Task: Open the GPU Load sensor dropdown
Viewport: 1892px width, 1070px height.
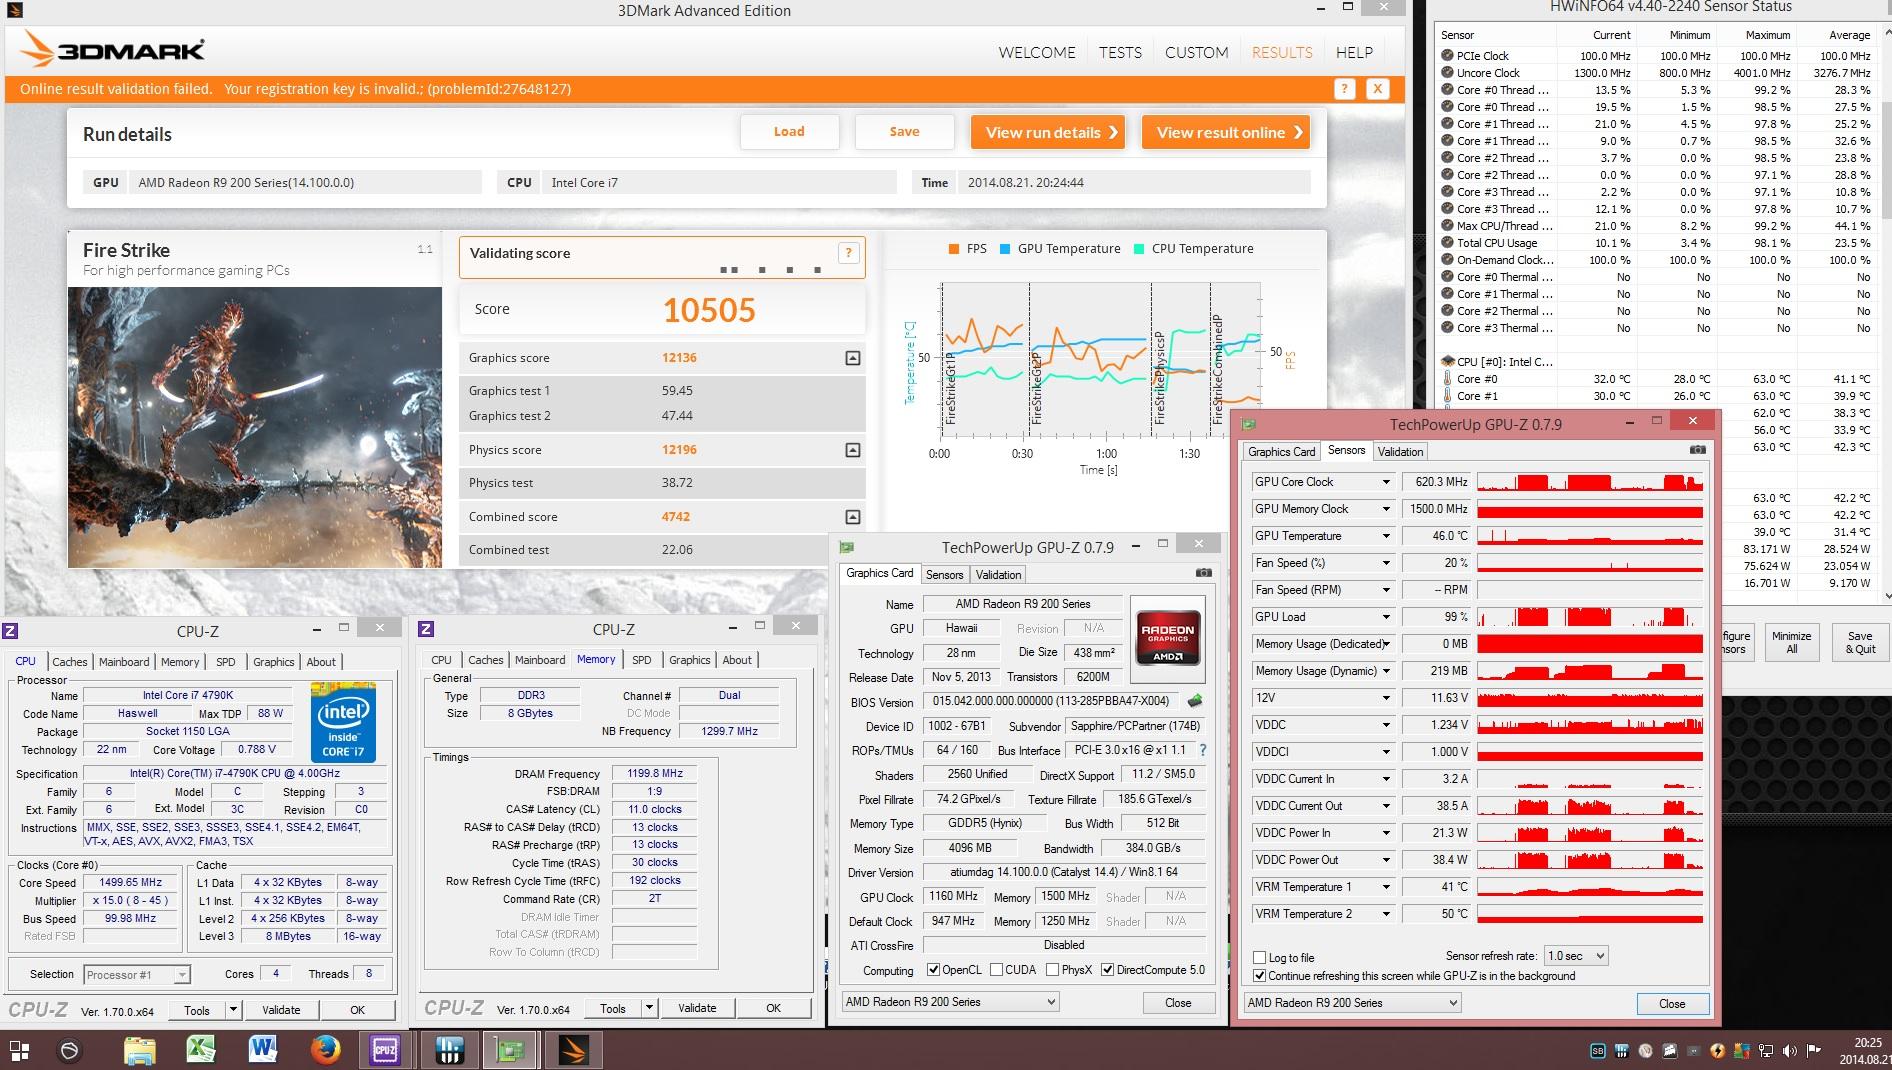Action: pos(1386,617)
